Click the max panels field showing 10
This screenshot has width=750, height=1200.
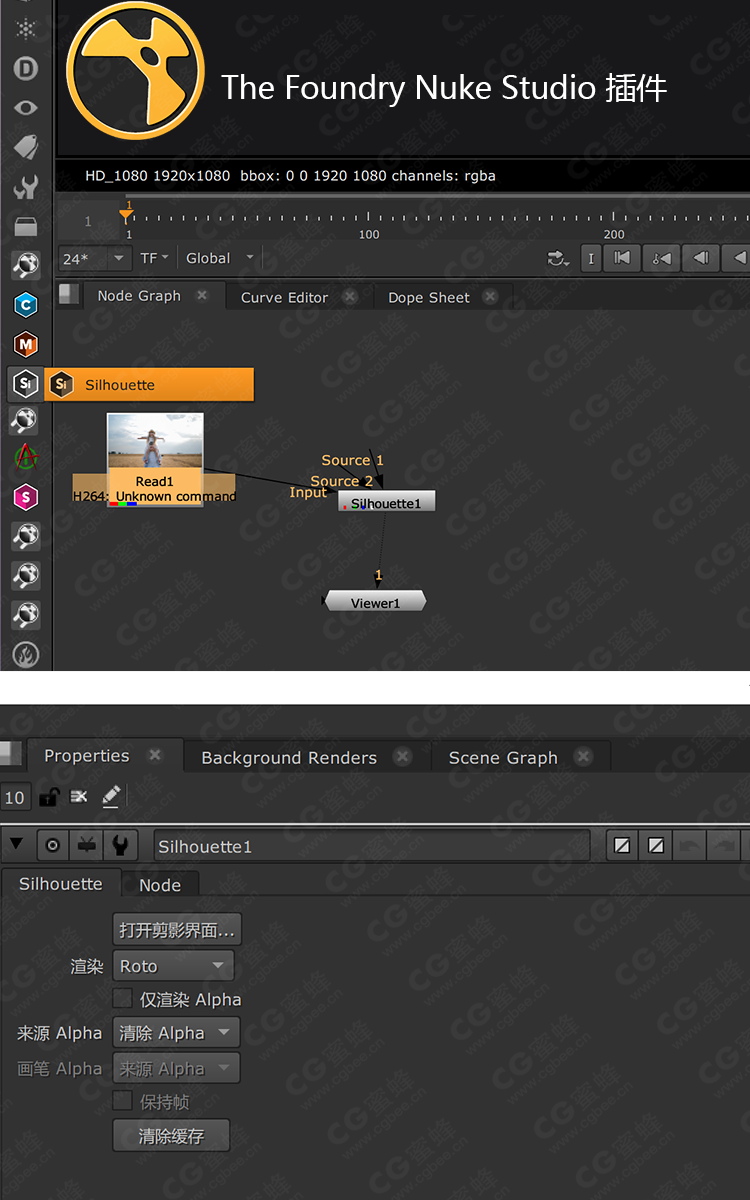[x=14, y=797]
